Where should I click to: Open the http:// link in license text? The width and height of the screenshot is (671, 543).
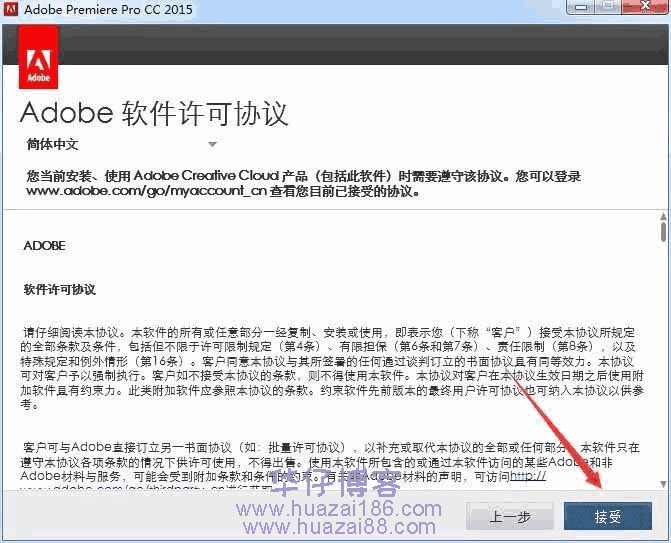pyautogui.click(x=528, y=476)
